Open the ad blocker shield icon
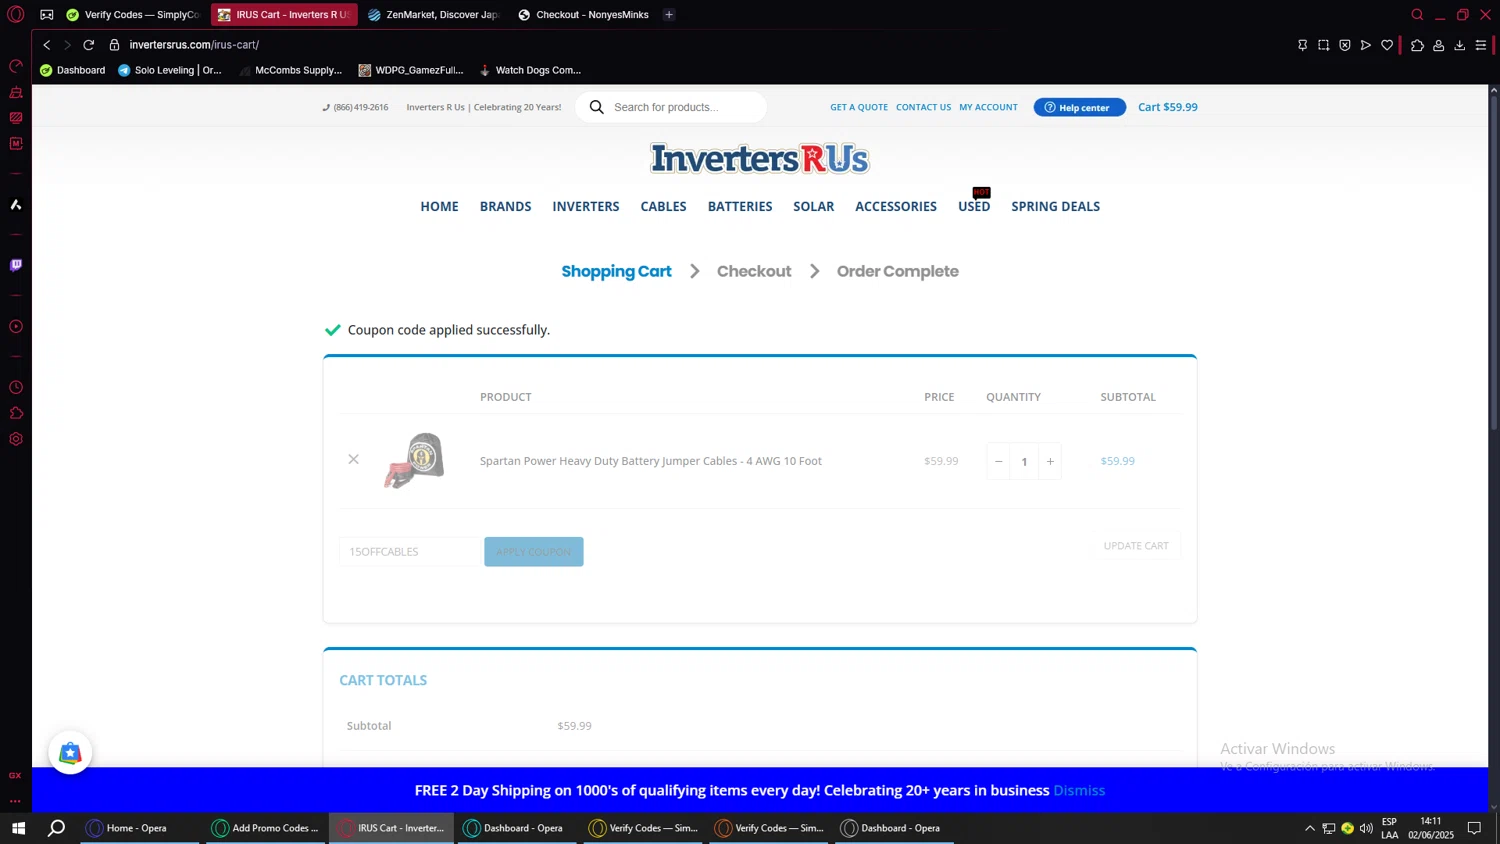1500x844 pixels. (x=1345, y=45)
